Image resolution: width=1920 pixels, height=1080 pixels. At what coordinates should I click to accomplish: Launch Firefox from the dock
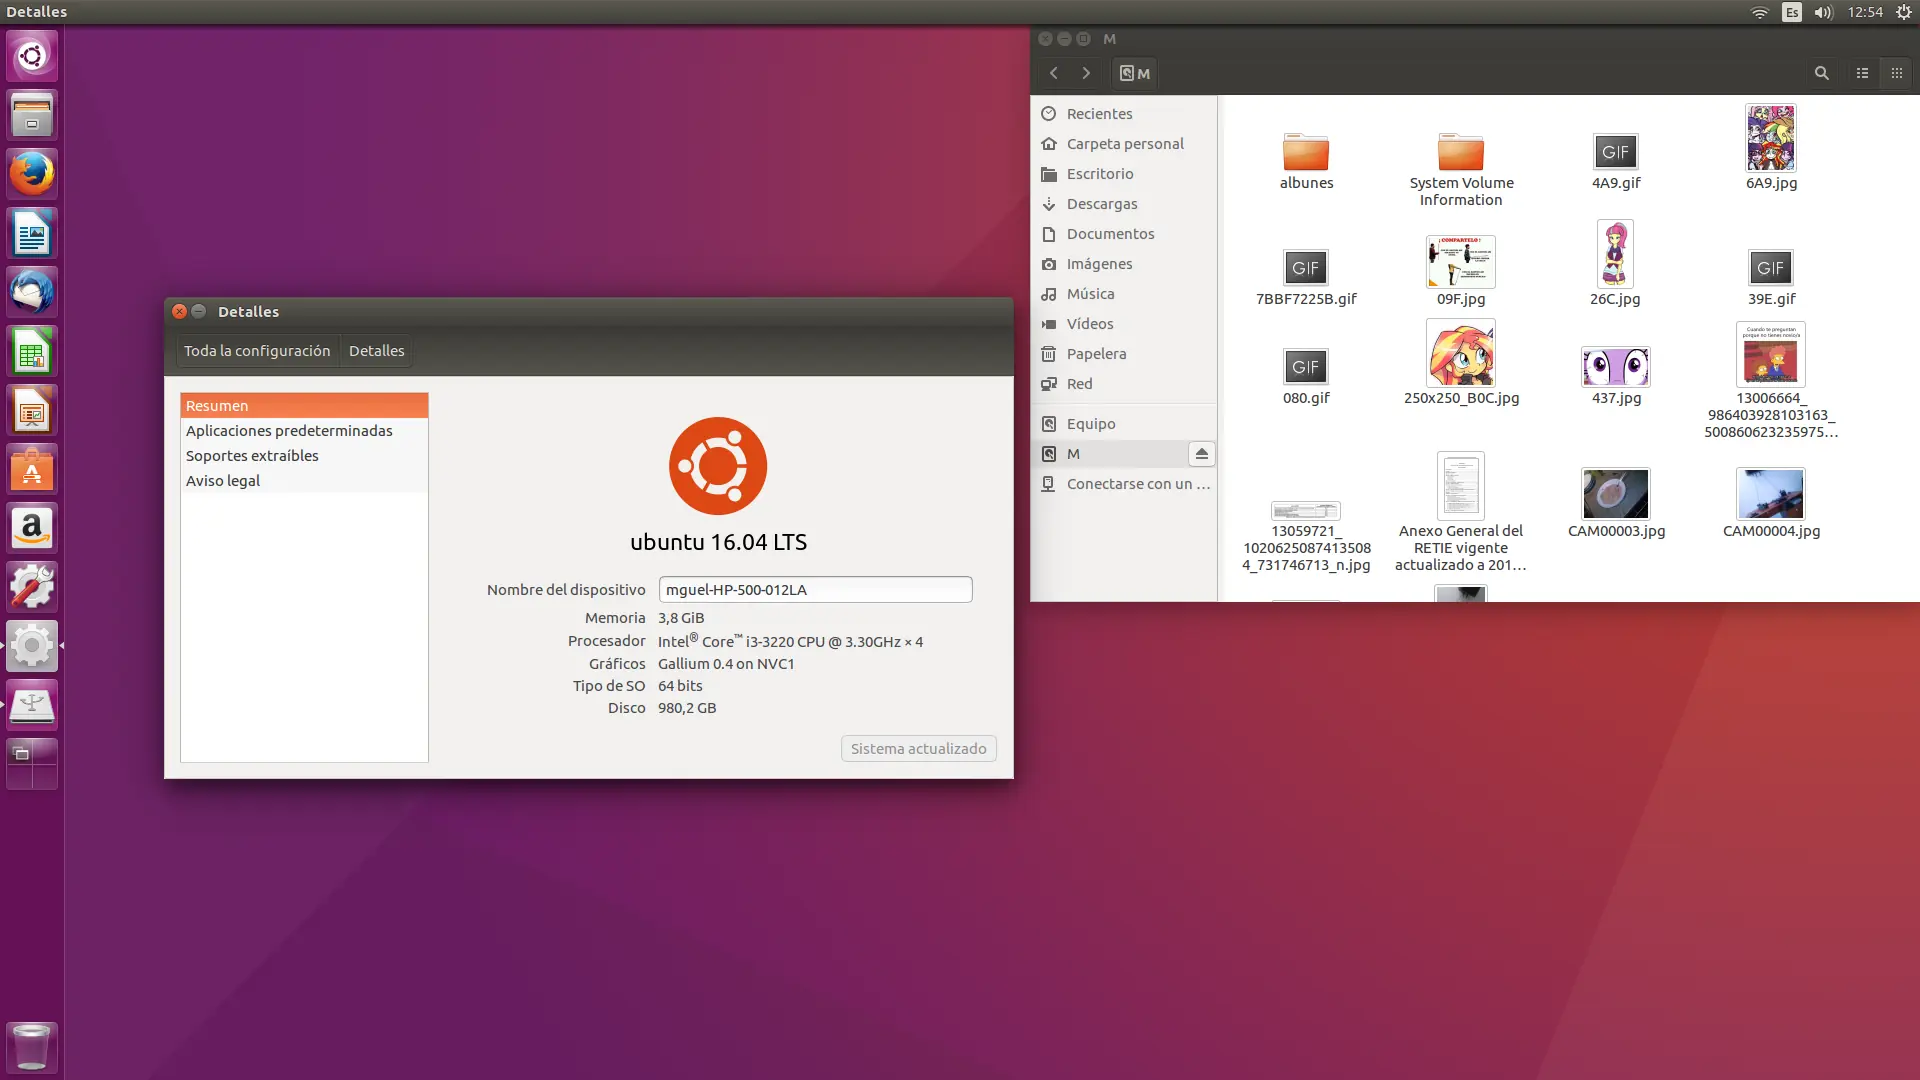(x=31, y=172)
